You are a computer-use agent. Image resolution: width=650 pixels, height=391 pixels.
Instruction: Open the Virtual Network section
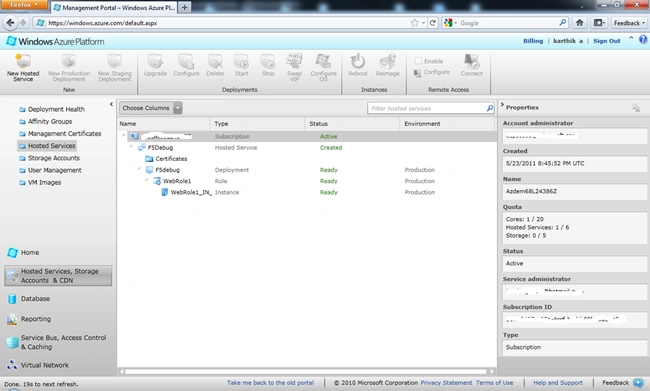click(x=38, y=365)
